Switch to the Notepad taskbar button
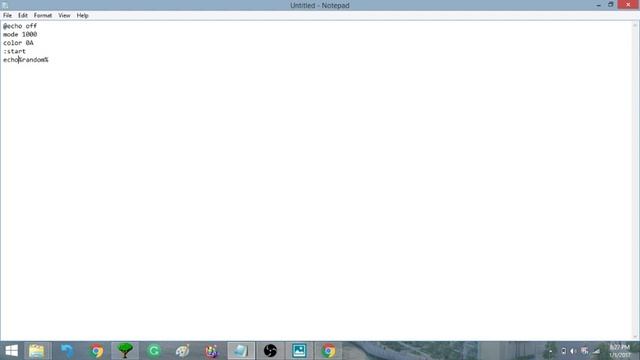 pyautogui.click(x=241, y=351)
